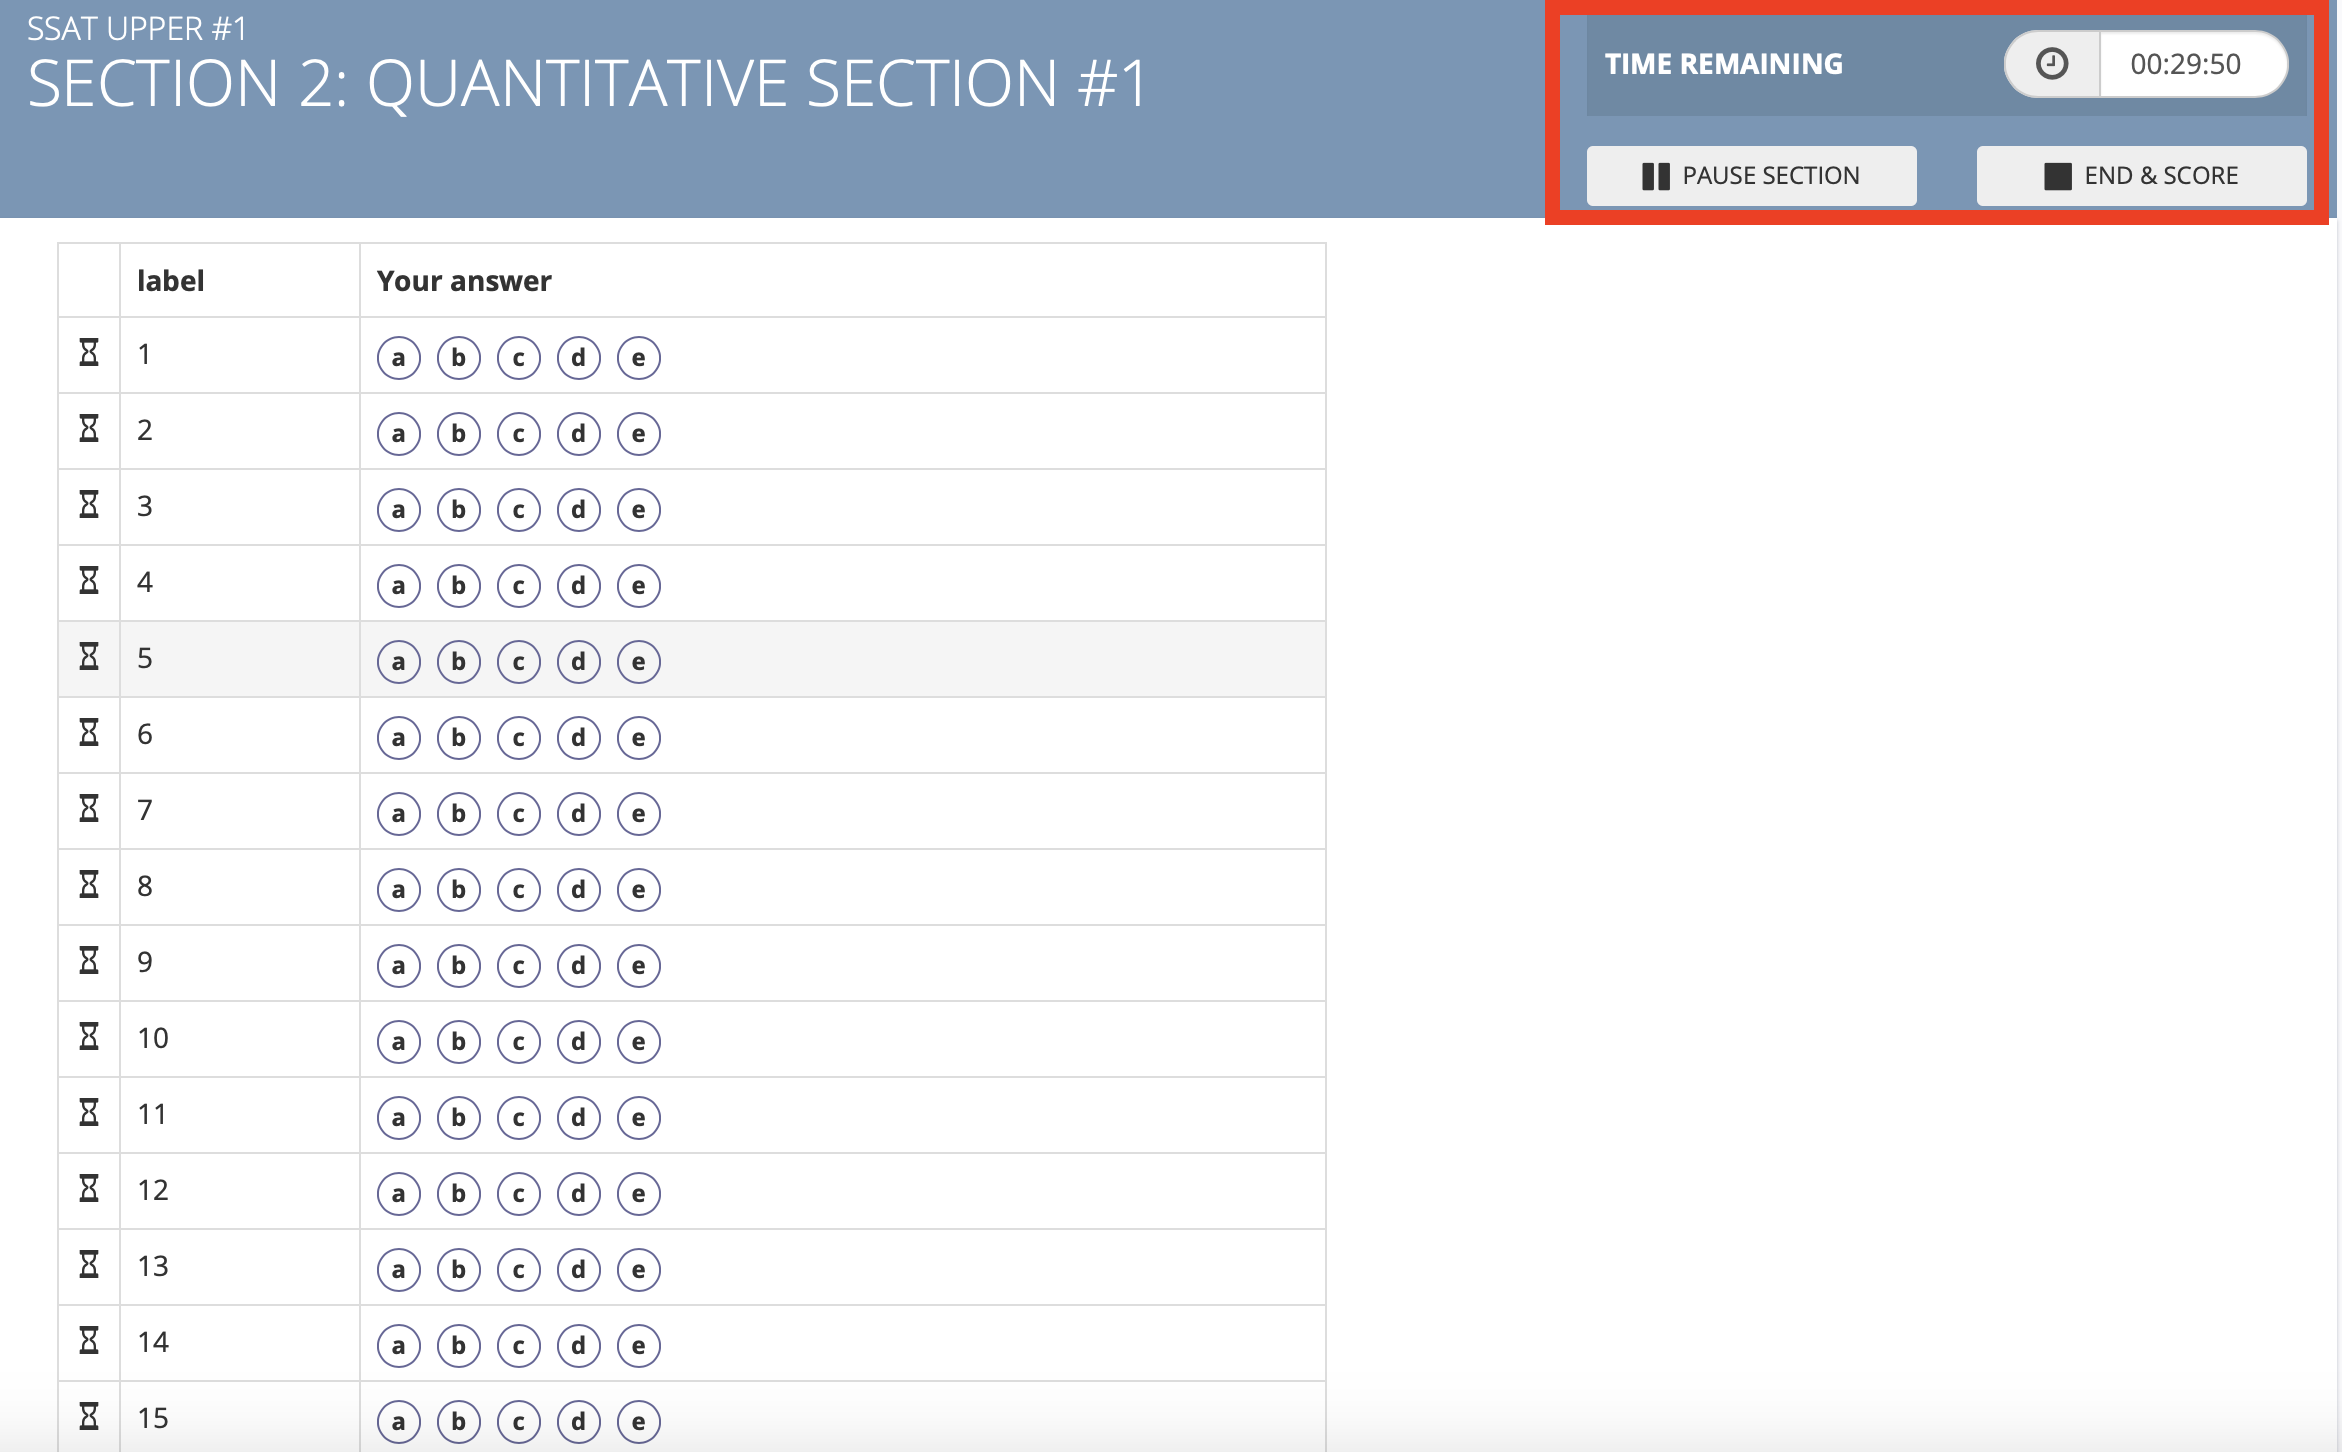Click the hourglass icon for question 10

[89, 1037]
